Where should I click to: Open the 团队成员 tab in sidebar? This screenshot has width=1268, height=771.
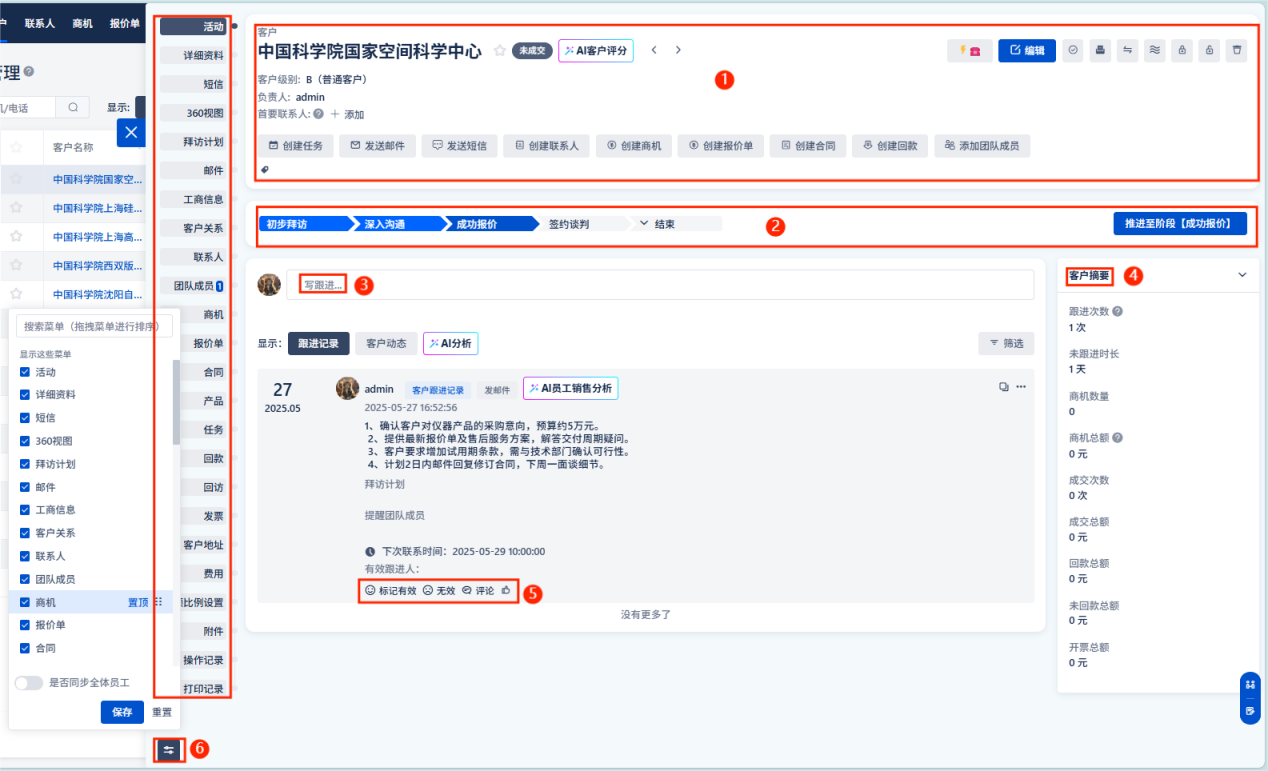point(192,286)
